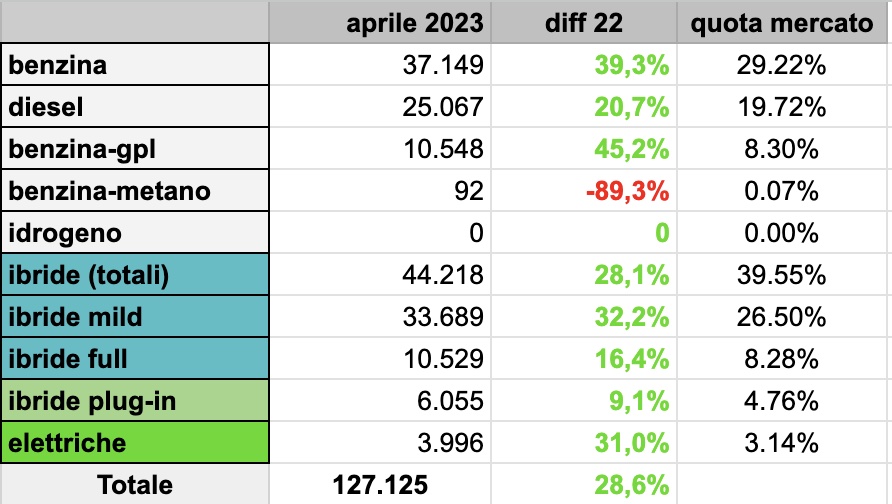This screenshot has width=892, height=504.
Task: Select the benzina-gpl label cell
Action: (135, 148)
